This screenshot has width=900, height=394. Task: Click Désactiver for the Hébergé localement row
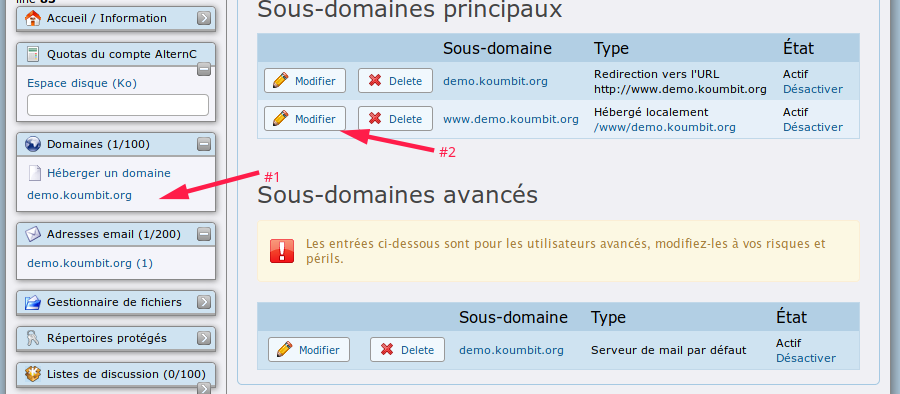[813, 127]
